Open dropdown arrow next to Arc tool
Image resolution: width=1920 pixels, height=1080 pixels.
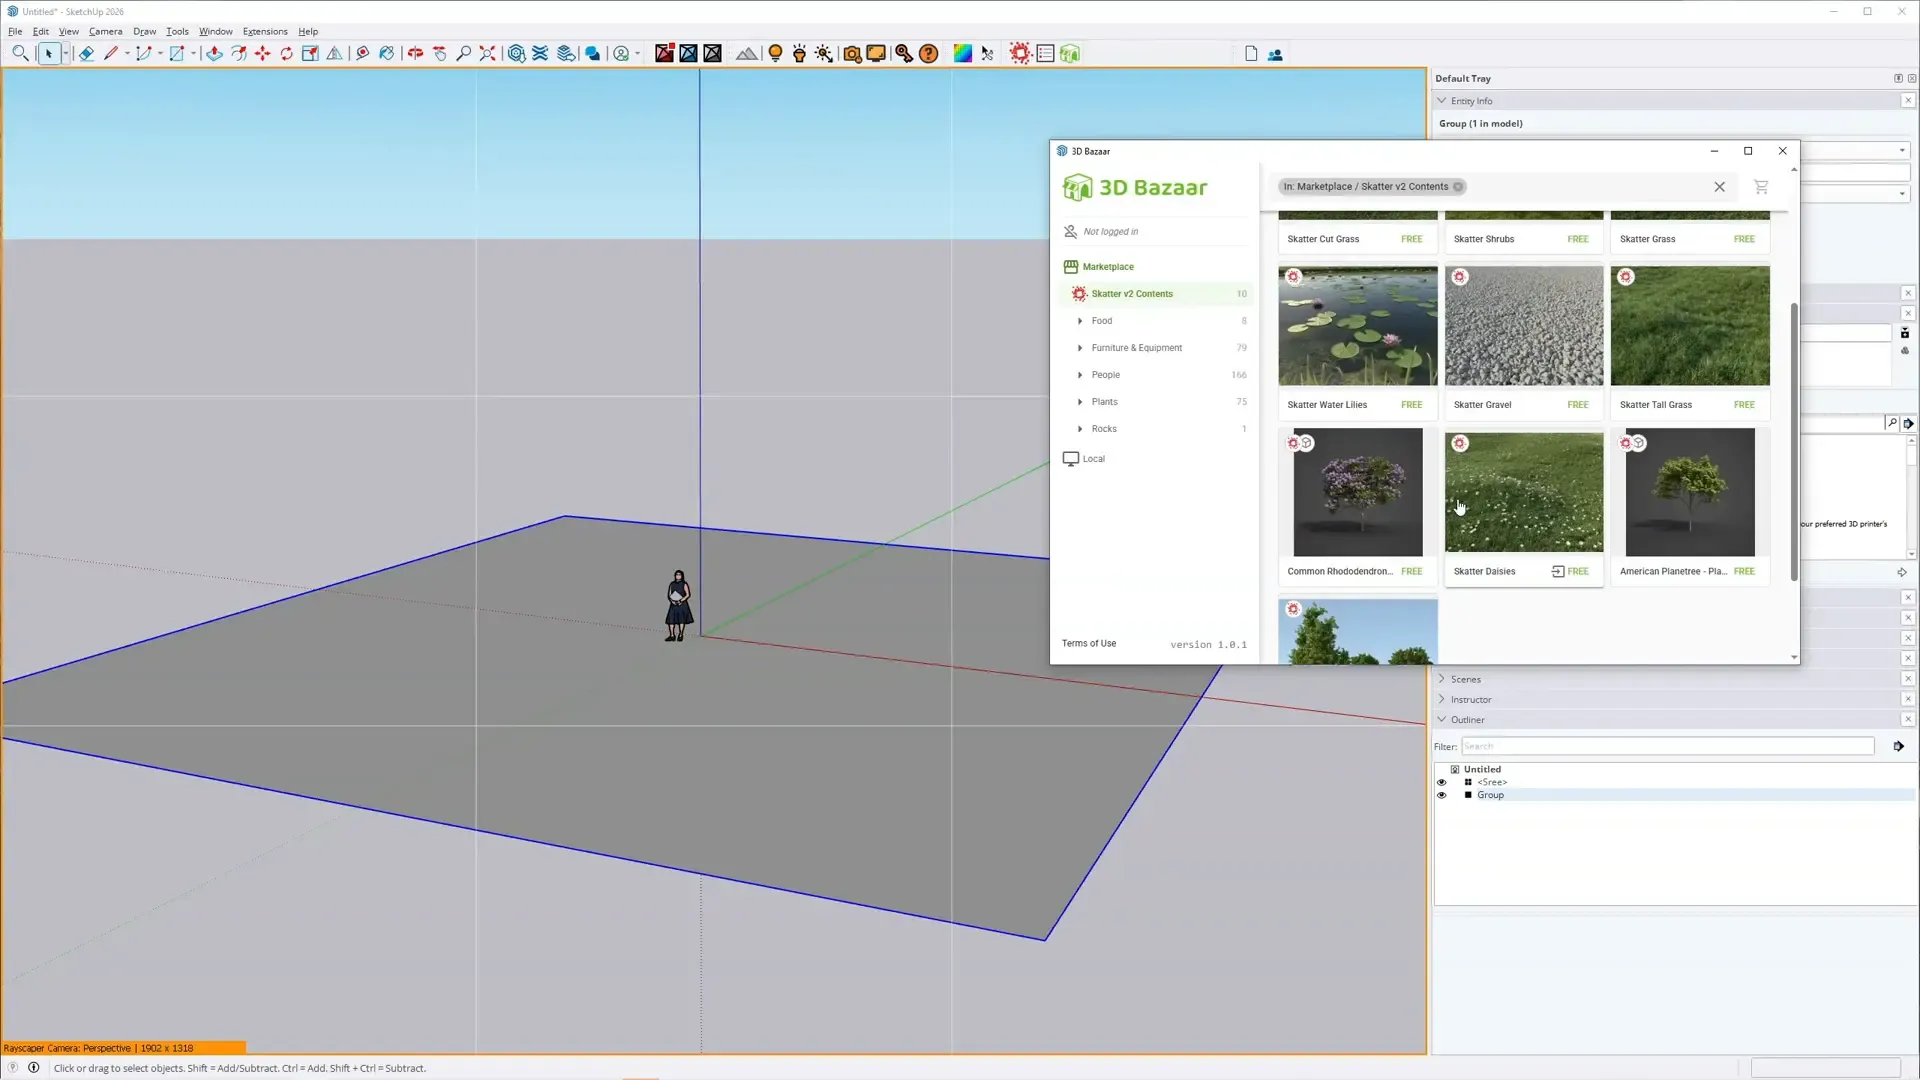[160, 54]
